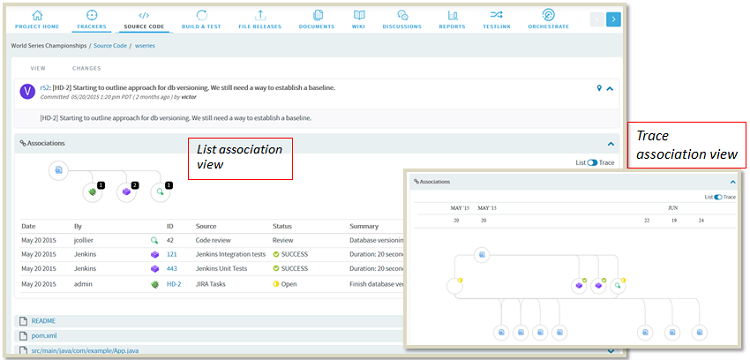Open the Trackers section

pyautogui.click(x=91, y=20)
